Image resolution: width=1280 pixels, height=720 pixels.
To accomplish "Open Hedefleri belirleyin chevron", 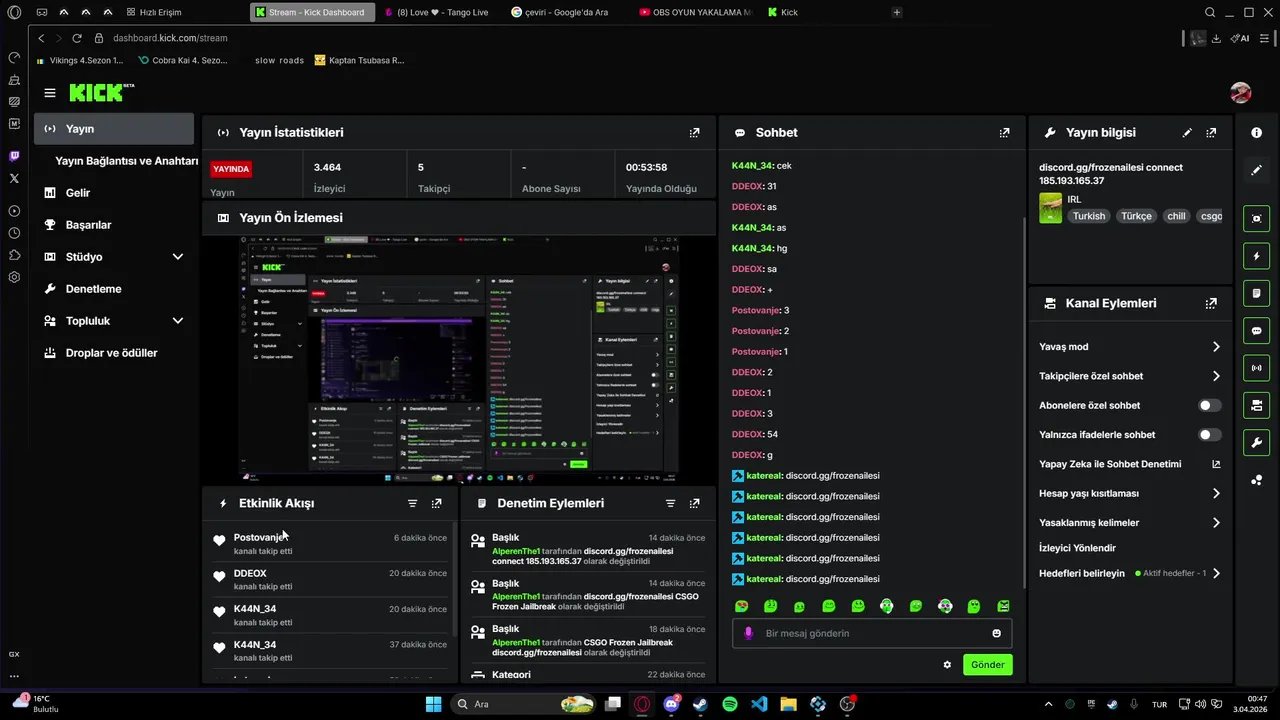I will point(1216,574).
